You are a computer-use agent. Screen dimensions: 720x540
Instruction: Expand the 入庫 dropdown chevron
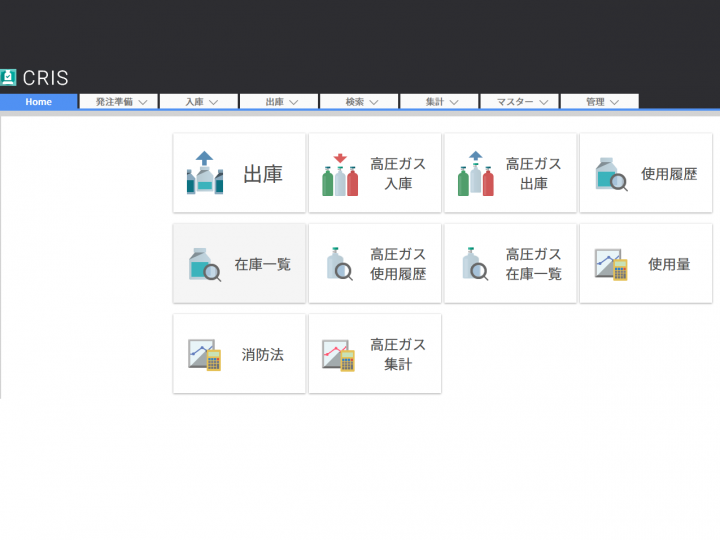214,102
